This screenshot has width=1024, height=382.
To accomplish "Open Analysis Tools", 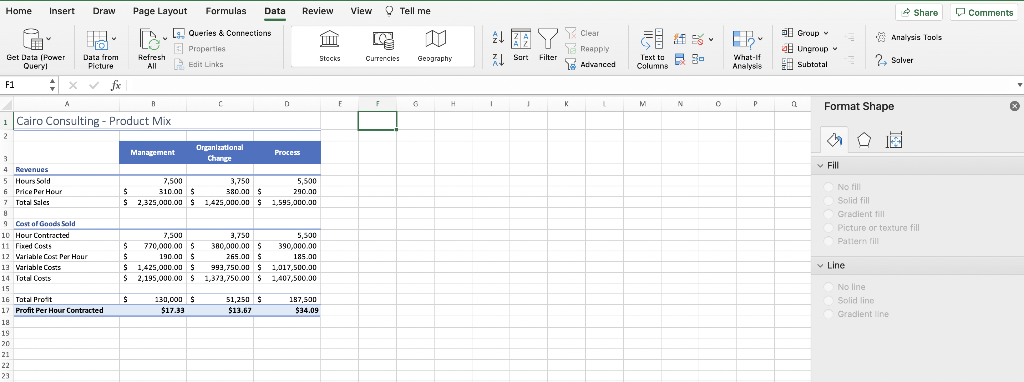I will [x=908, y=37].
